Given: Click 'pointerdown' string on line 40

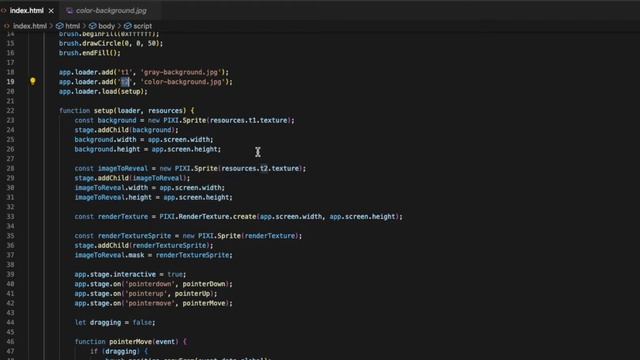Looking at the screenshot, I should (150, 284).
